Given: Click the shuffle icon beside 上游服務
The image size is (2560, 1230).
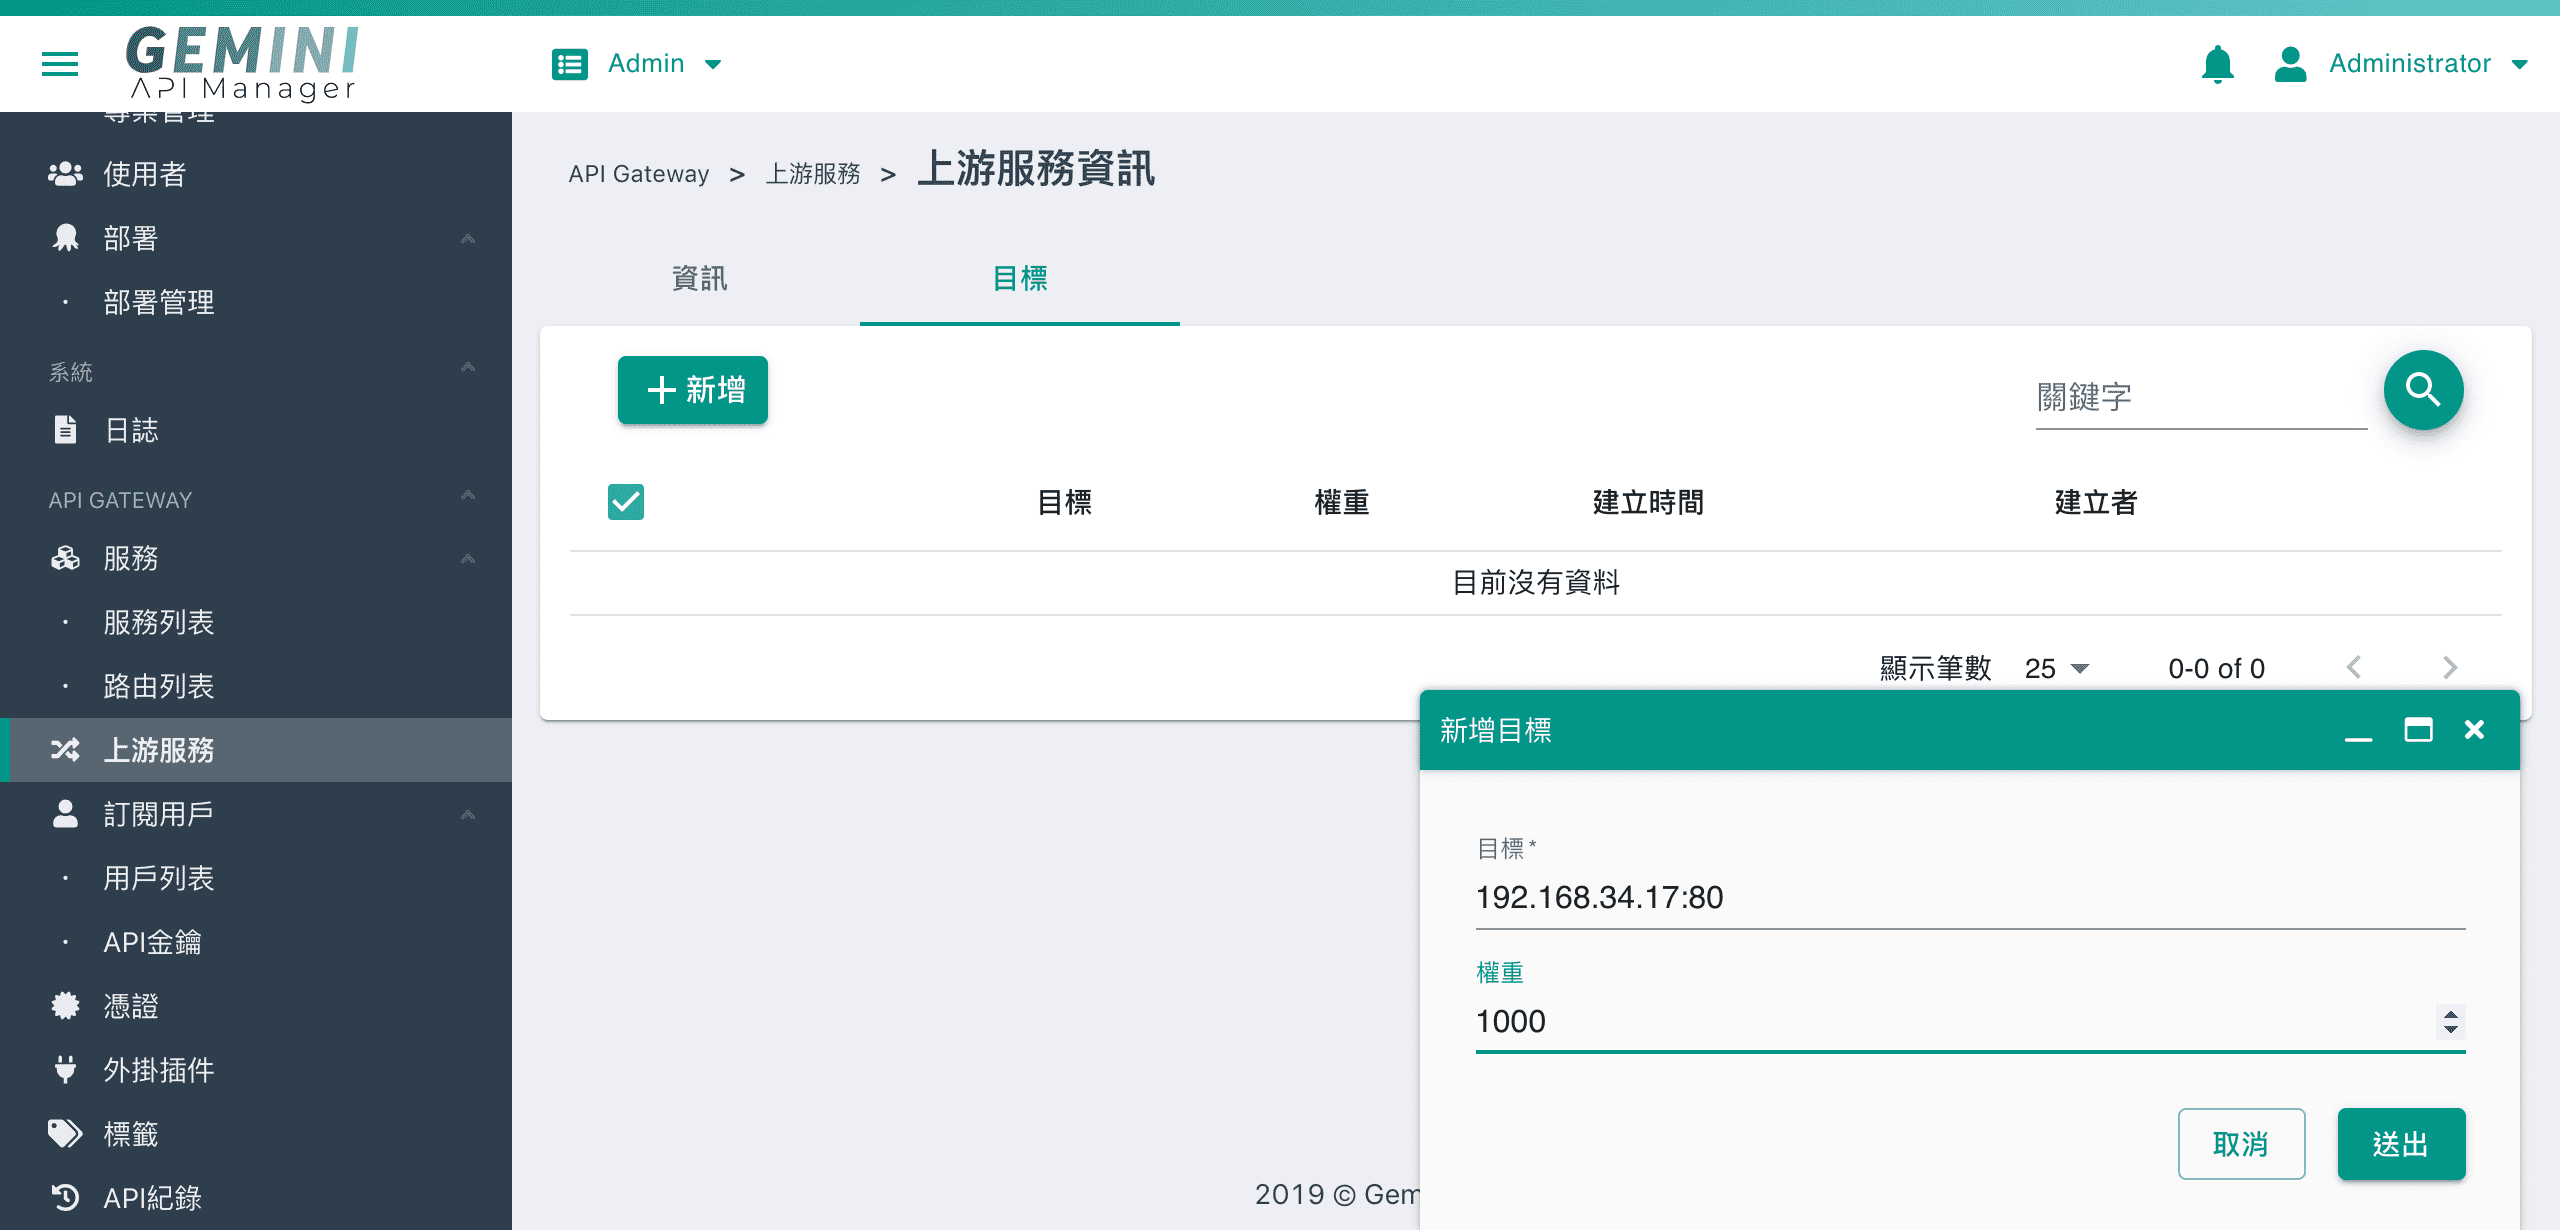Looking at the screenshot, I should point(66,750).
